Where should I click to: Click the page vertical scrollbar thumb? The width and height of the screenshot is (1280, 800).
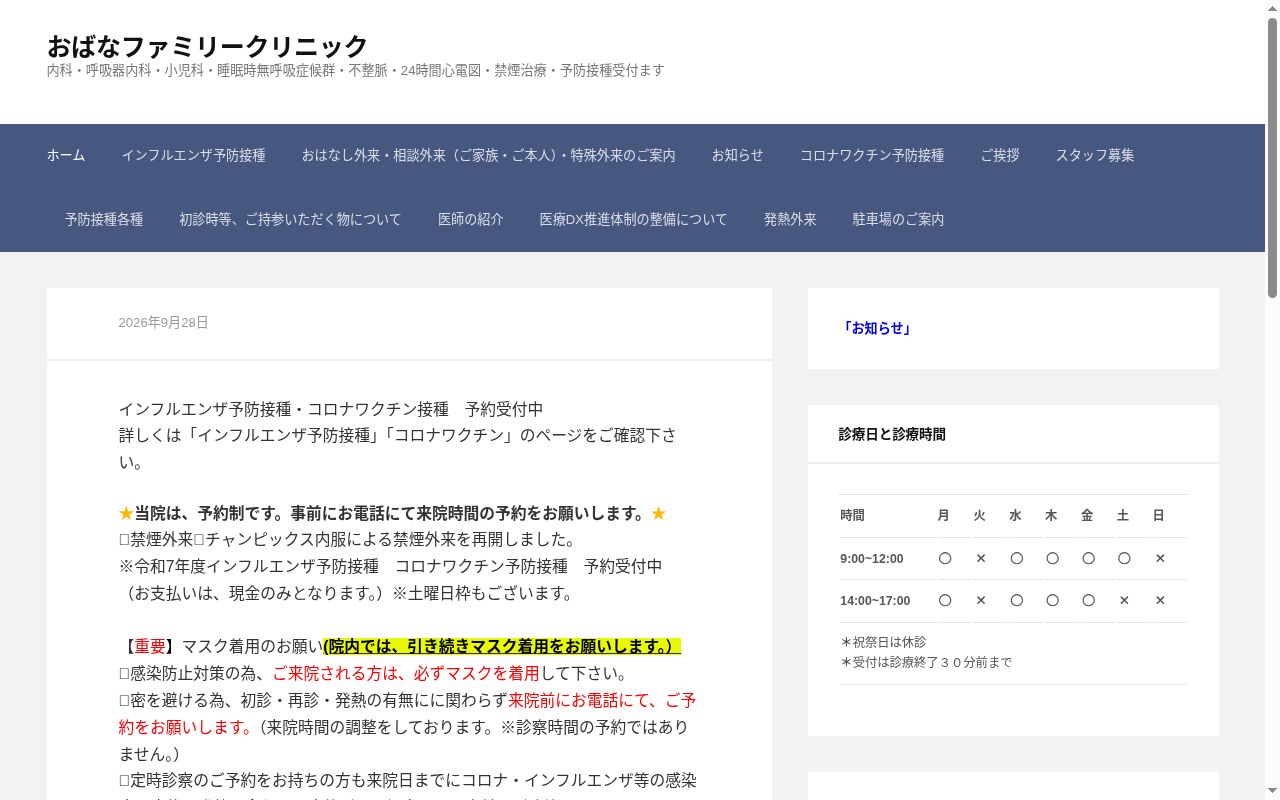click(x=1272, y=157)
